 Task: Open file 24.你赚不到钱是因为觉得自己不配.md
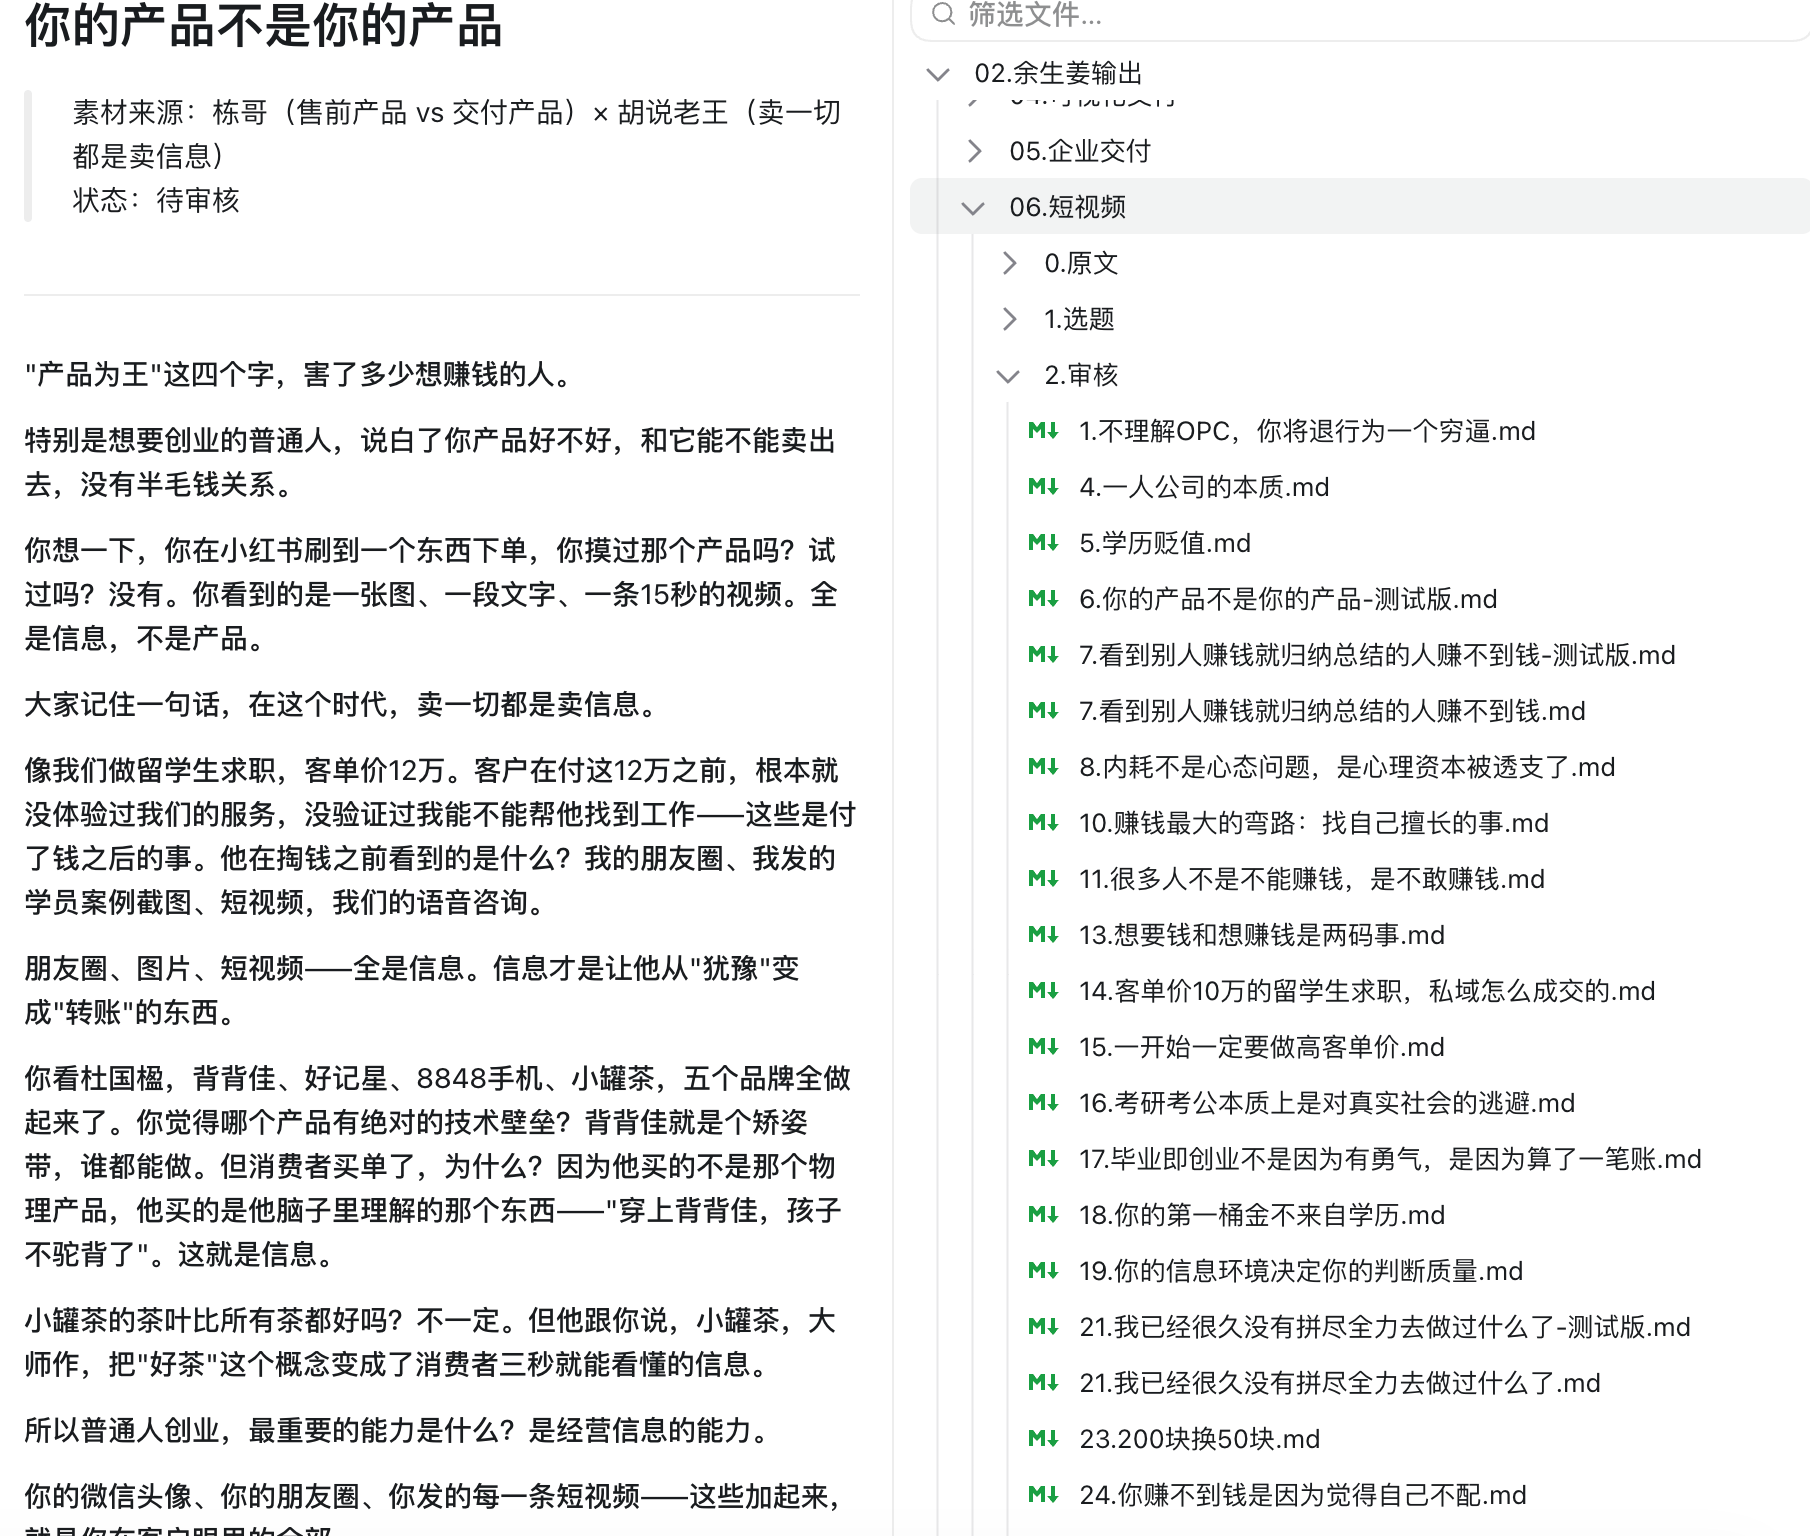[x=1303, y=1495]
